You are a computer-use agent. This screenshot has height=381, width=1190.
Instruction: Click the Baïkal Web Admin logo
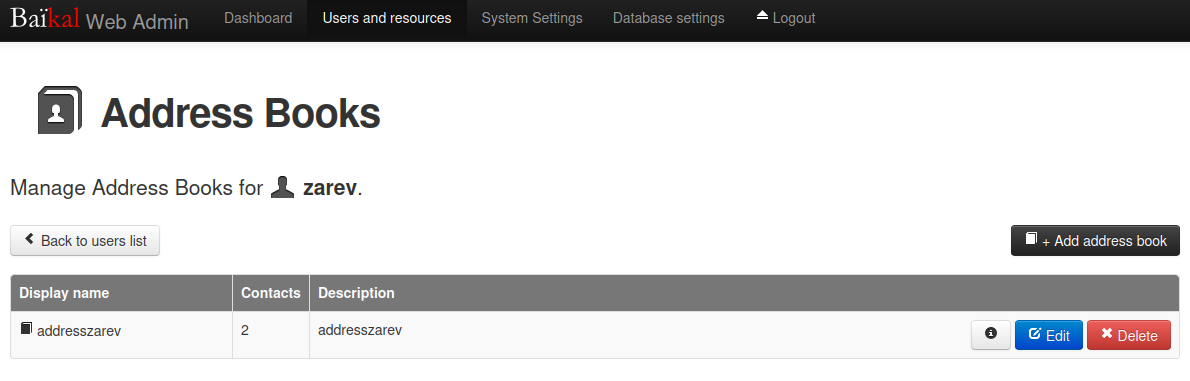click(x=99, y=20)
